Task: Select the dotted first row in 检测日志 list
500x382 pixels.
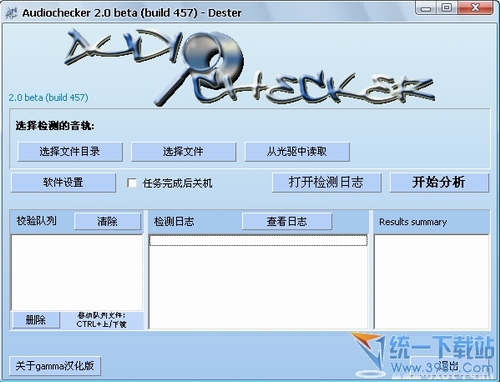Action: click(258, 240)
